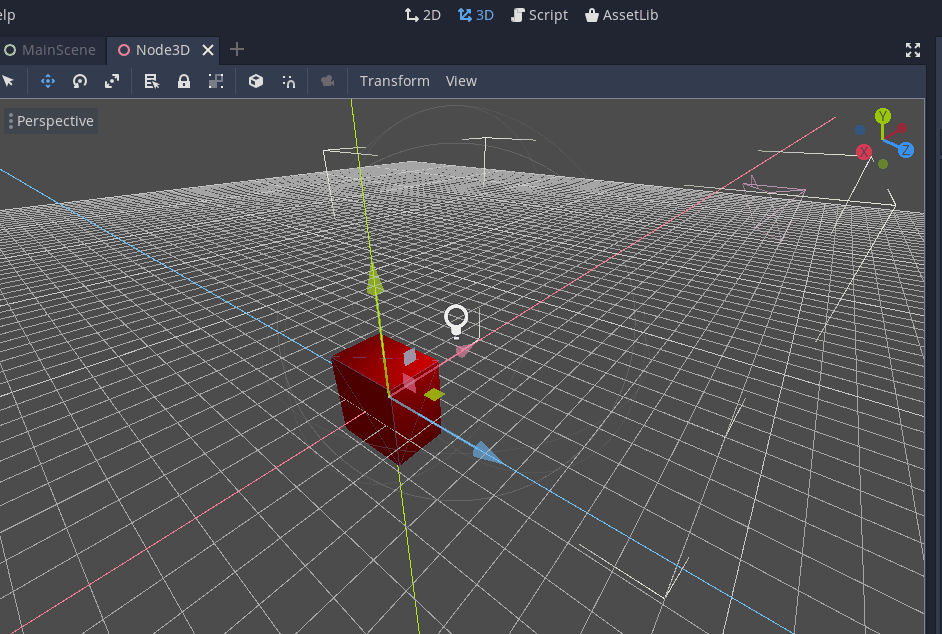Activate the Rotate mode tool
Screen dimensions: 942x634
click(x=79, y=81)
